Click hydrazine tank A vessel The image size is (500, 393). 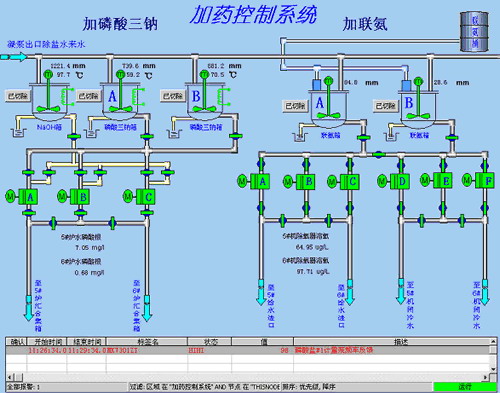coord(328,110)
